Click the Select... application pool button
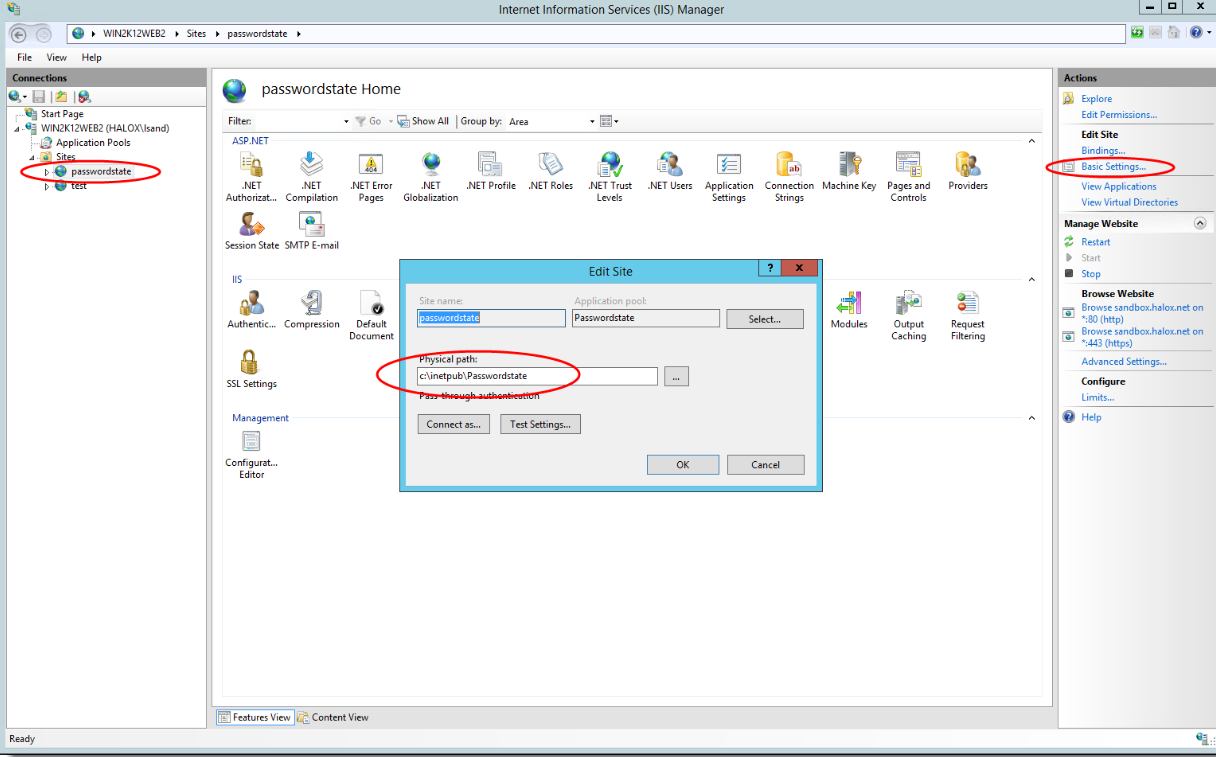Screen dimensions: 1216x757 click(764, 319)
